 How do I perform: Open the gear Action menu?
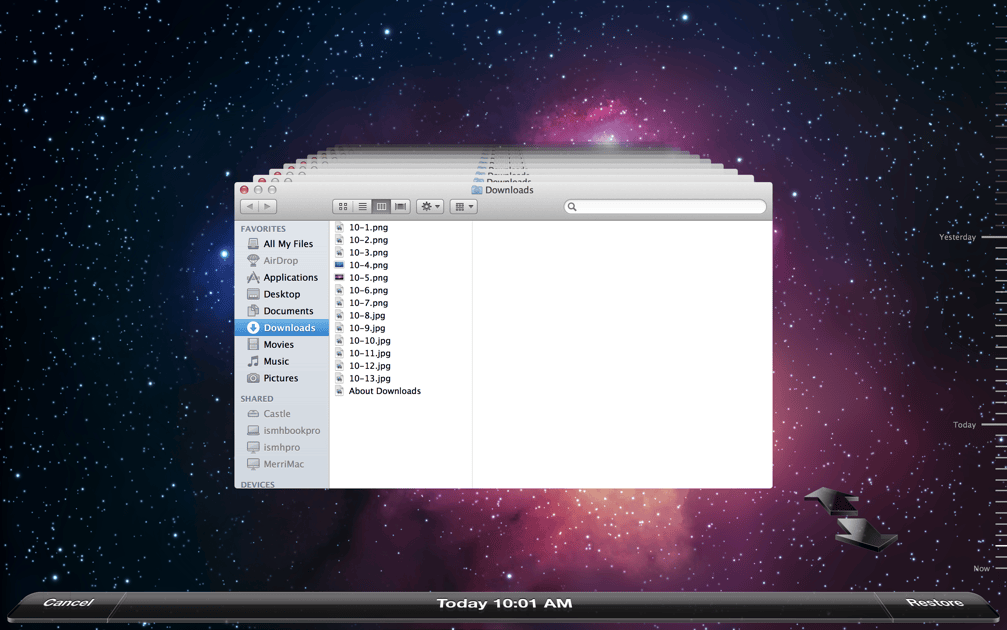point(430,207)
